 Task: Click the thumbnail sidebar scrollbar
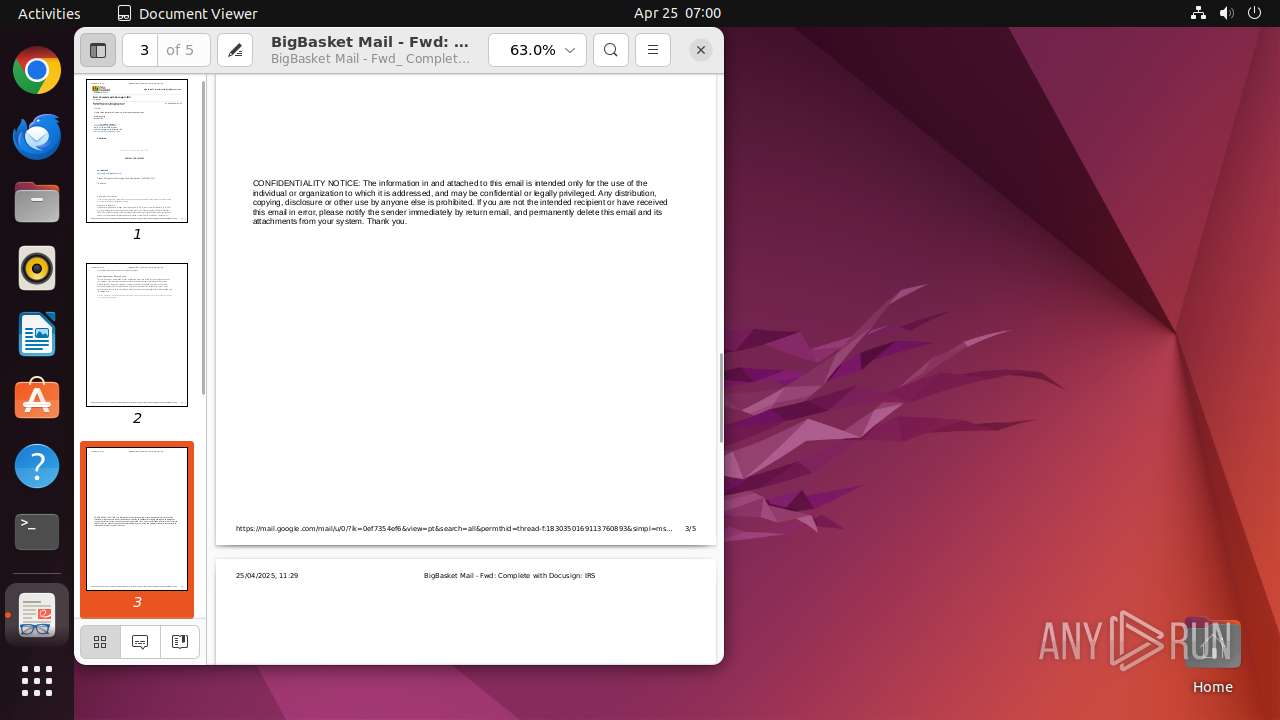tap(204, 237)
